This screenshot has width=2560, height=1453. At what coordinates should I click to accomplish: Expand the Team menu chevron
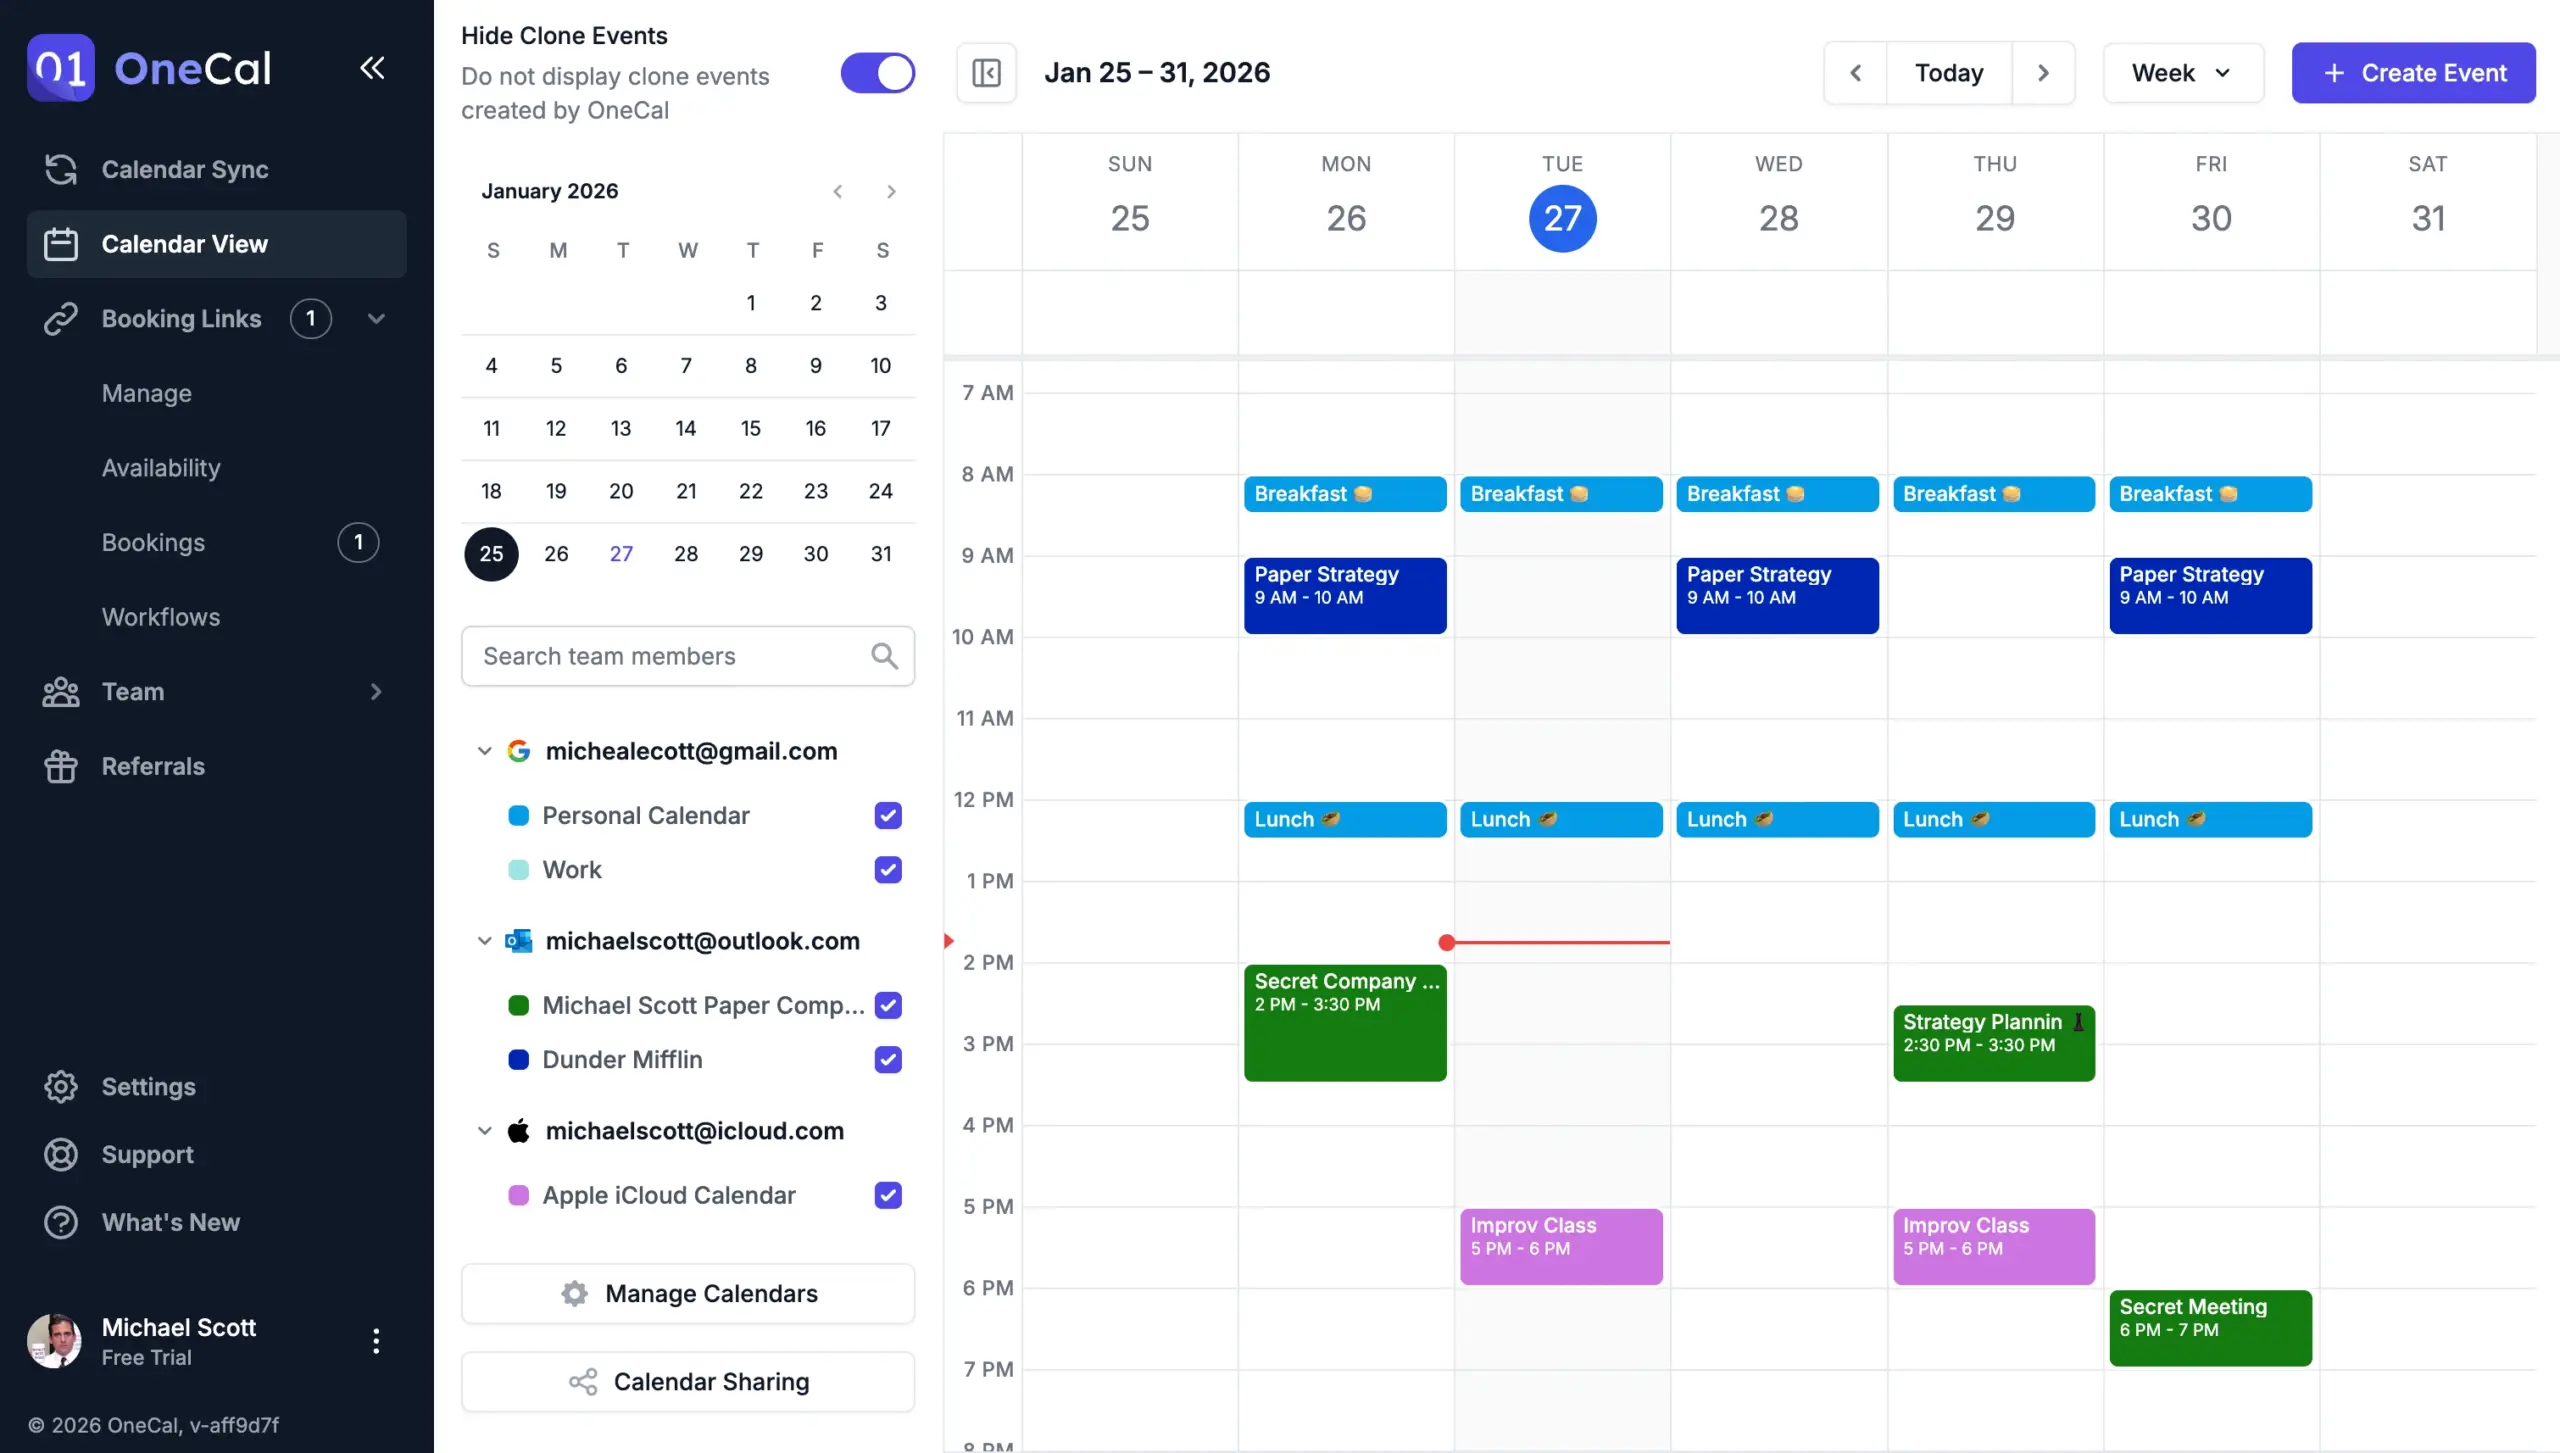376,692
